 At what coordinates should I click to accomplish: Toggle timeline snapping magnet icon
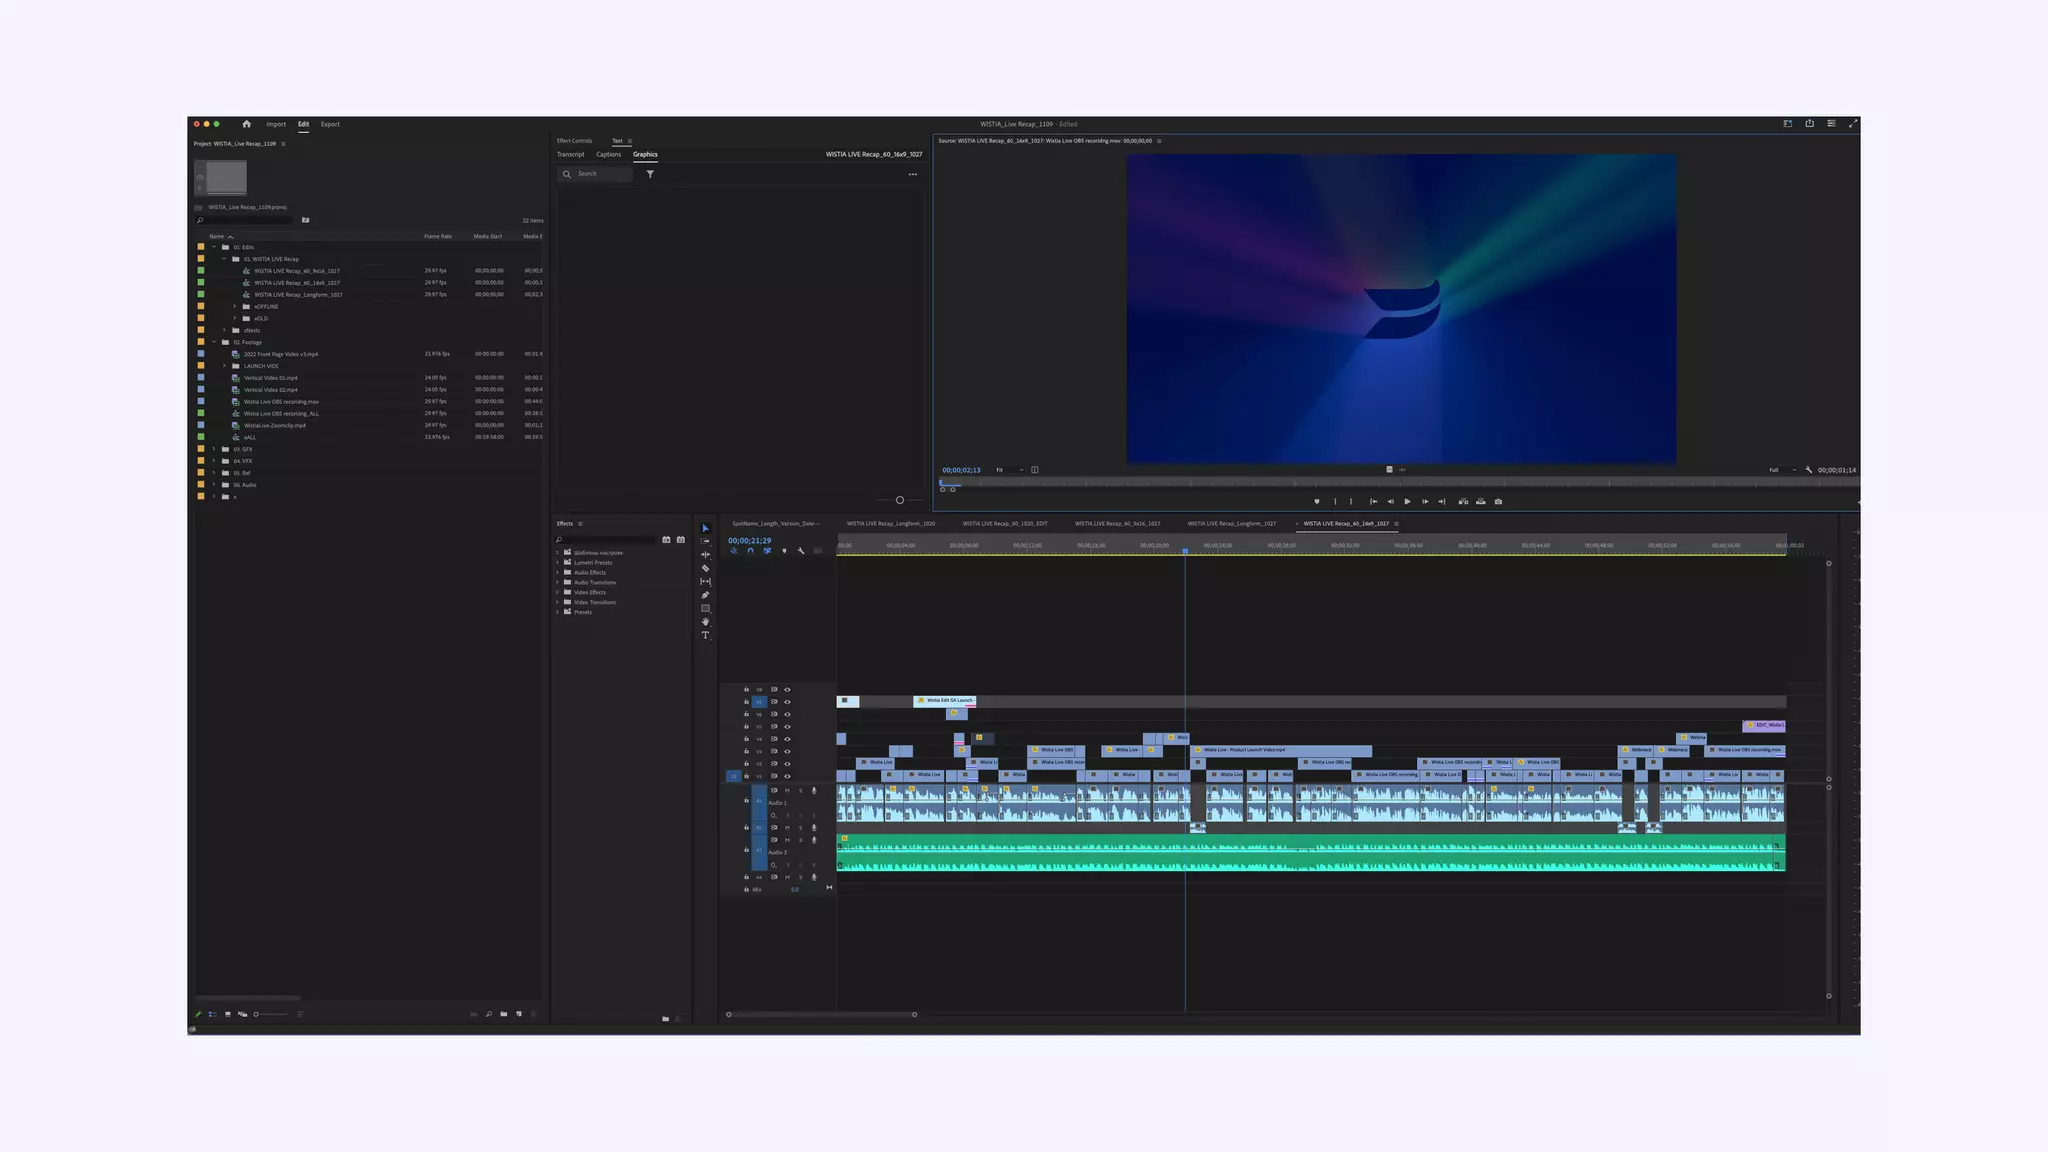tap(750, 551)
